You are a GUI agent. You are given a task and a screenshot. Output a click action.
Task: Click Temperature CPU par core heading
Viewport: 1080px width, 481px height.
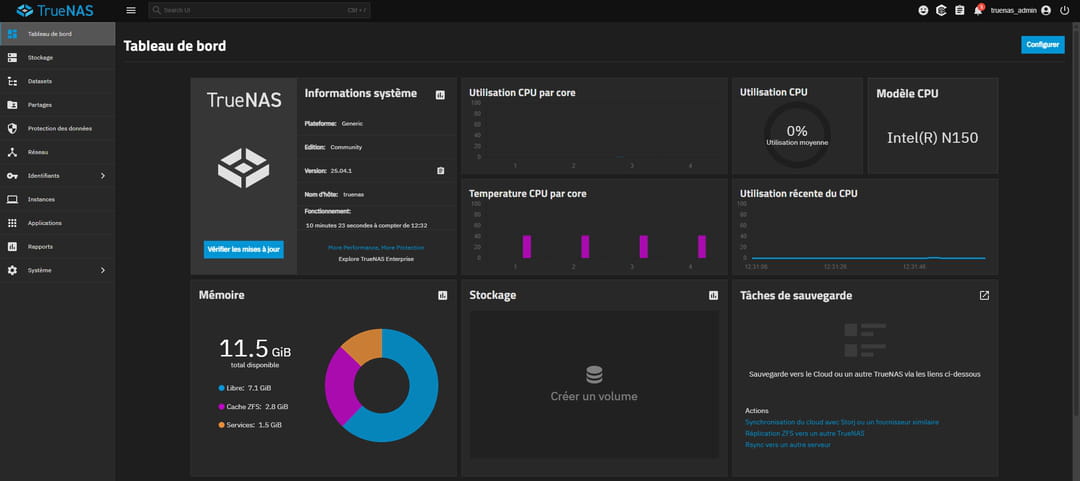[528, 194]
